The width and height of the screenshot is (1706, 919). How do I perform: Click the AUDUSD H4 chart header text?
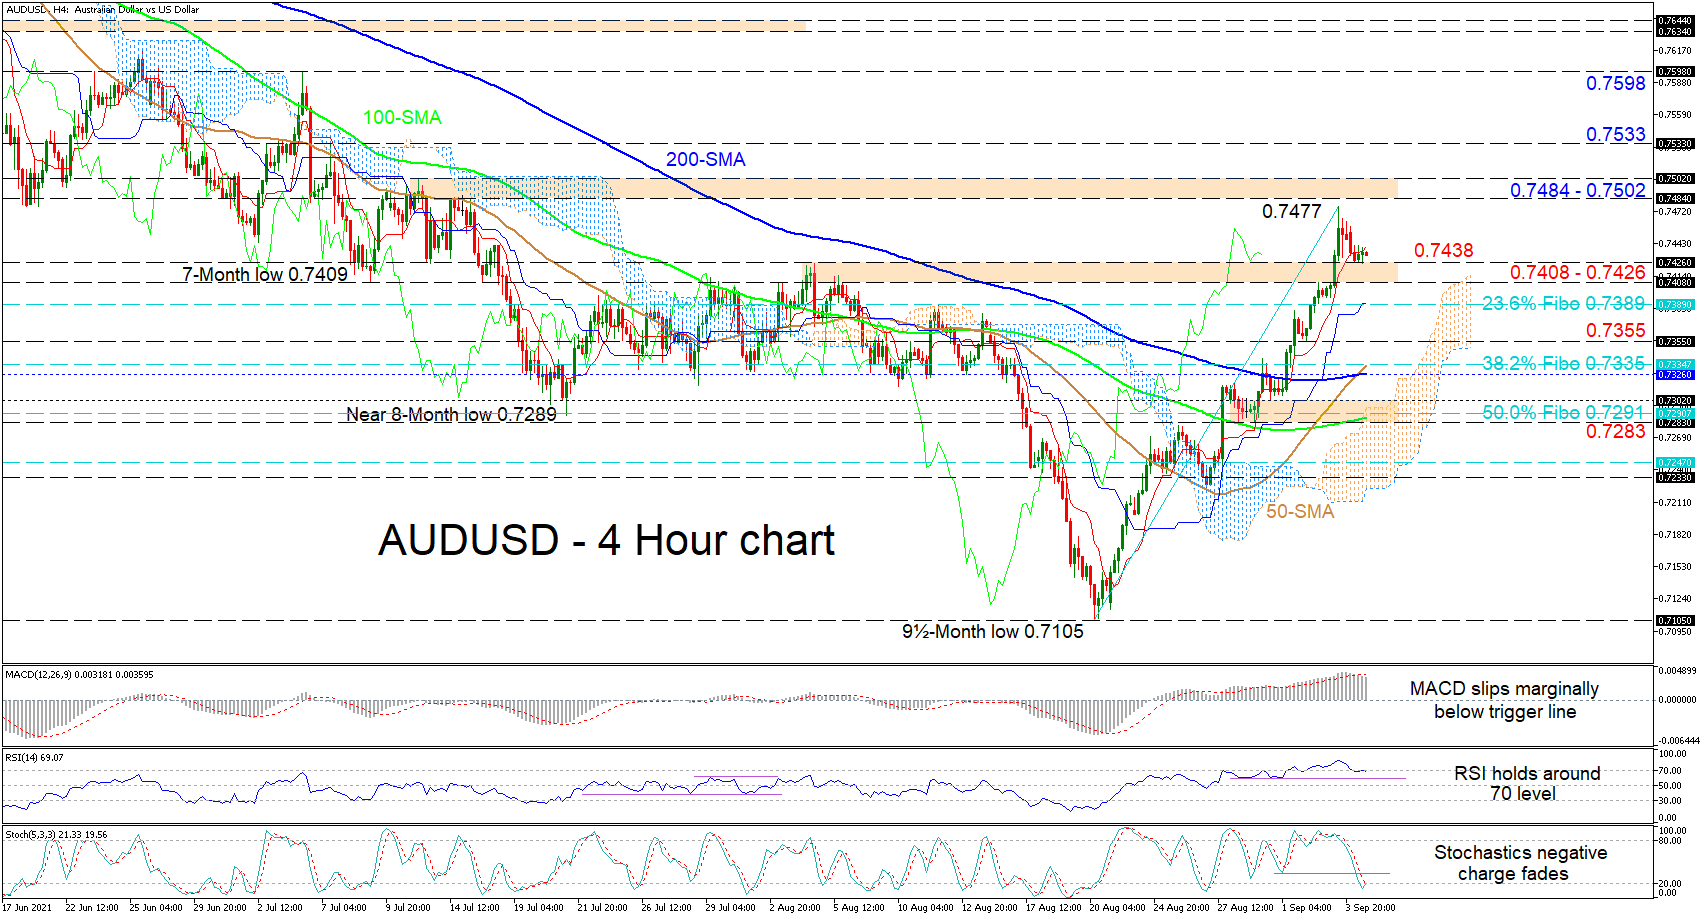[103, 10]
